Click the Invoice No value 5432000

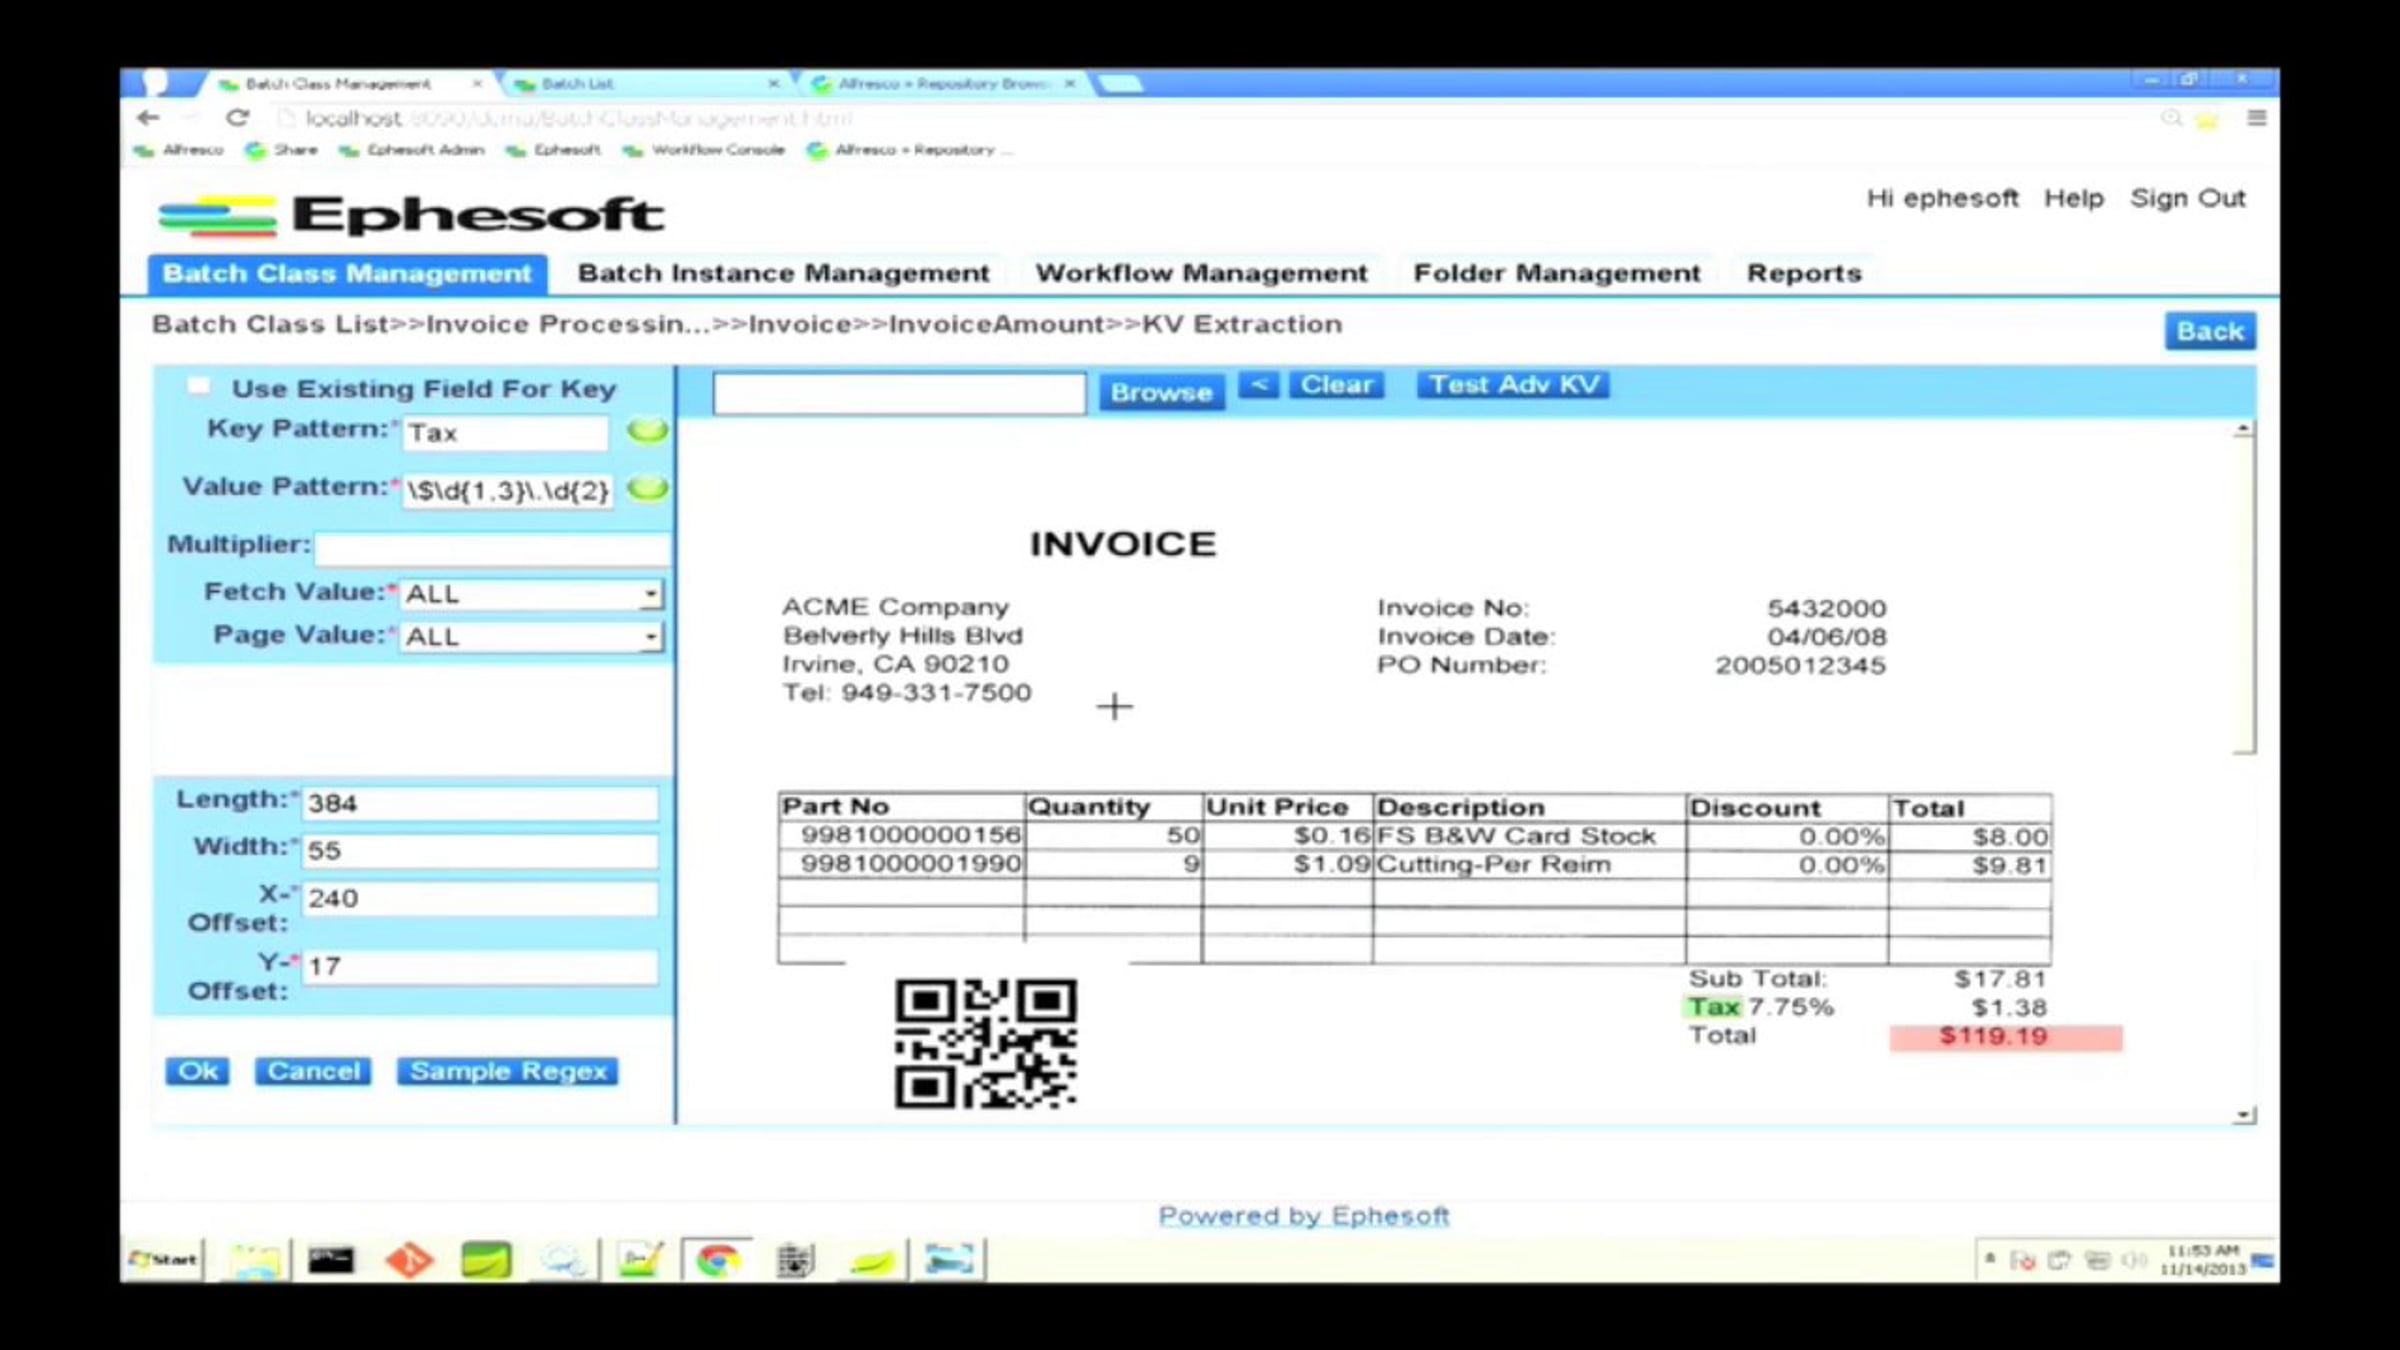(1826, 609)
